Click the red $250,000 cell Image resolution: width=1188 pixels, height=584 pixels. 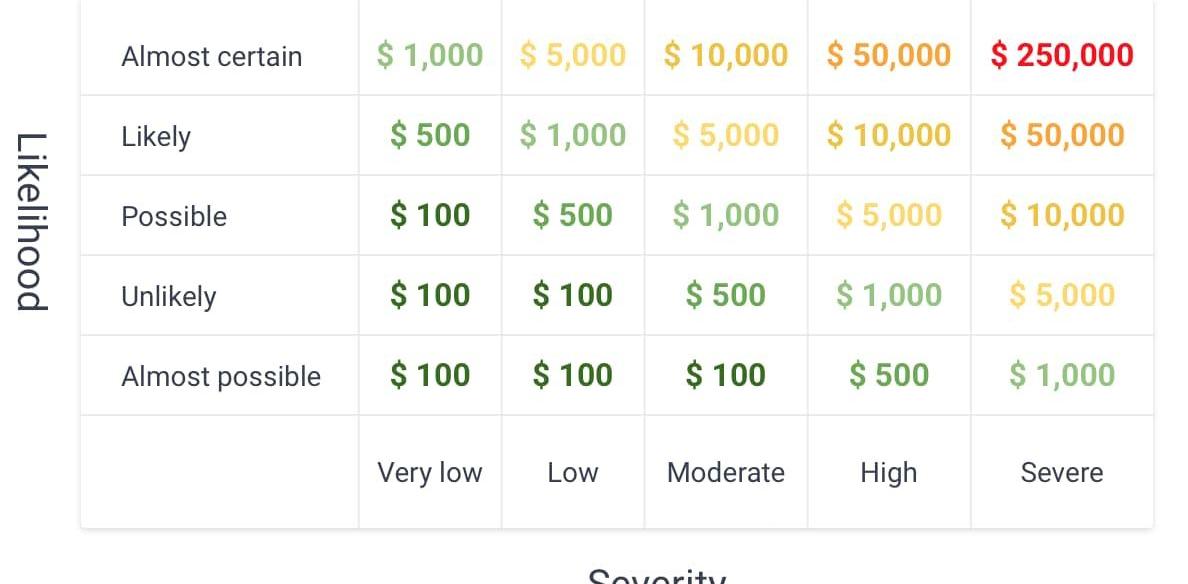click(x=1061, y=55)
